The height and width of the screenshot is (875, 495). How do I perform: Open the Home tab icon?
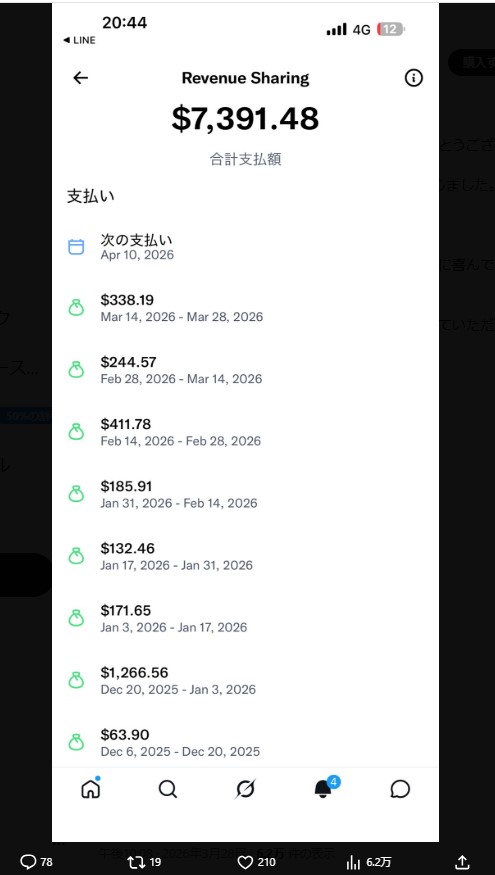coord(90,789)
